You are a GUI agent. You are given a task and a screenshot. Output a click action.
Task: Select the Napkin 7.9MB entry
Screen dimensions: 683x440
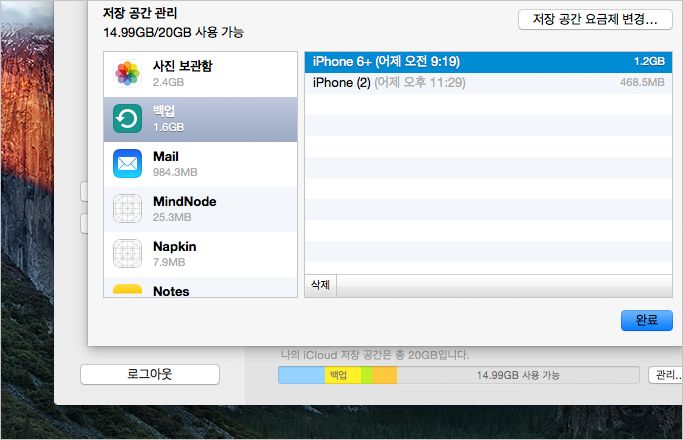(x=200, y=254)
